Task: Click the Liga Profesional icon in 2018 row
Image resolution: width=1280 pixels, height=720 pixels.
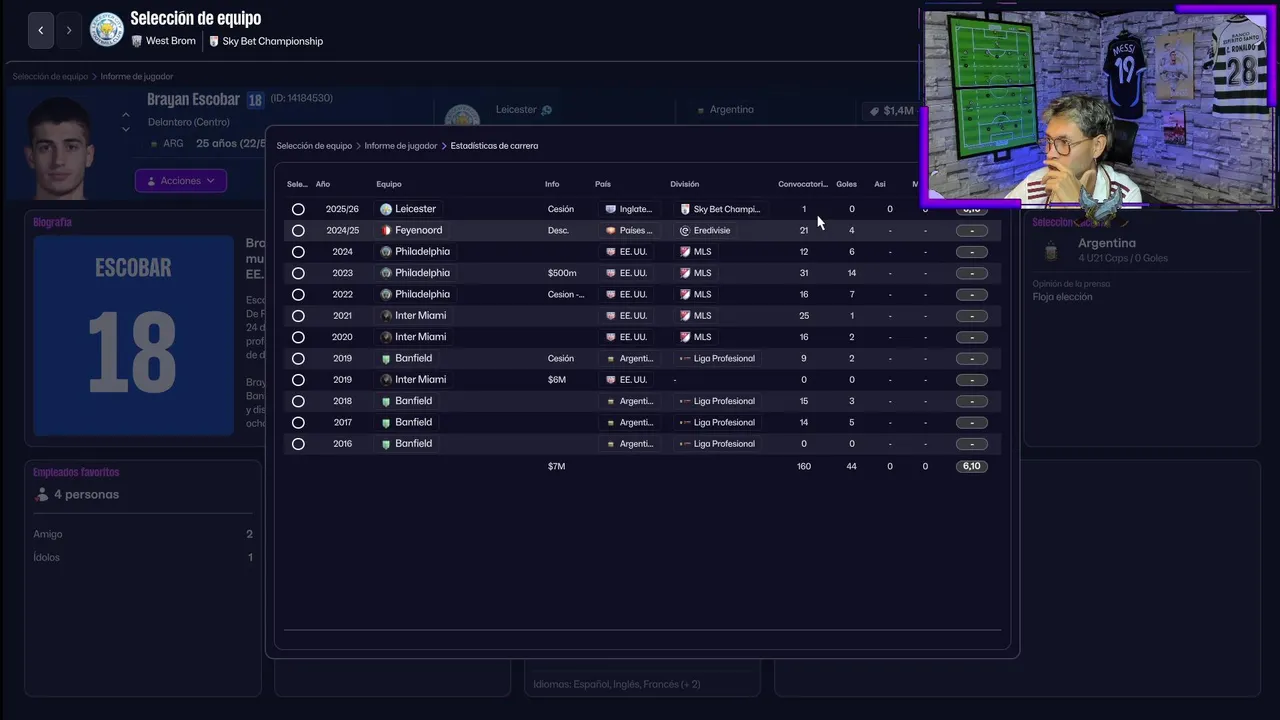Action: pos(685,401)
